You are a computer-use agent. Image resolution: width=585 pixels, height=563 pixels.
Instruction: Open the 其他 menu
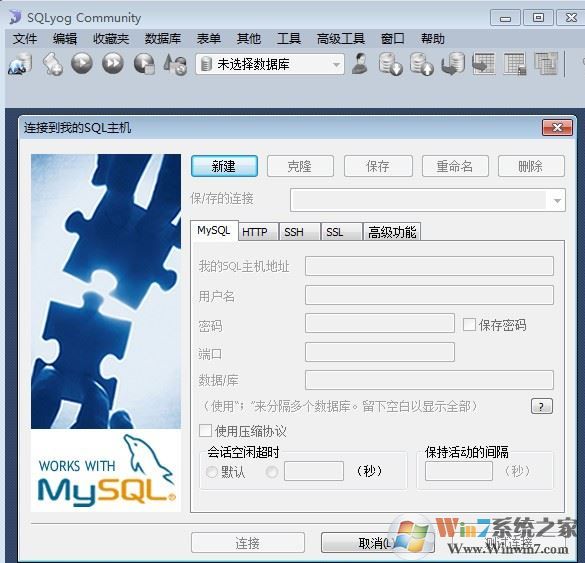pyautogui.click(x=248, y=39)
